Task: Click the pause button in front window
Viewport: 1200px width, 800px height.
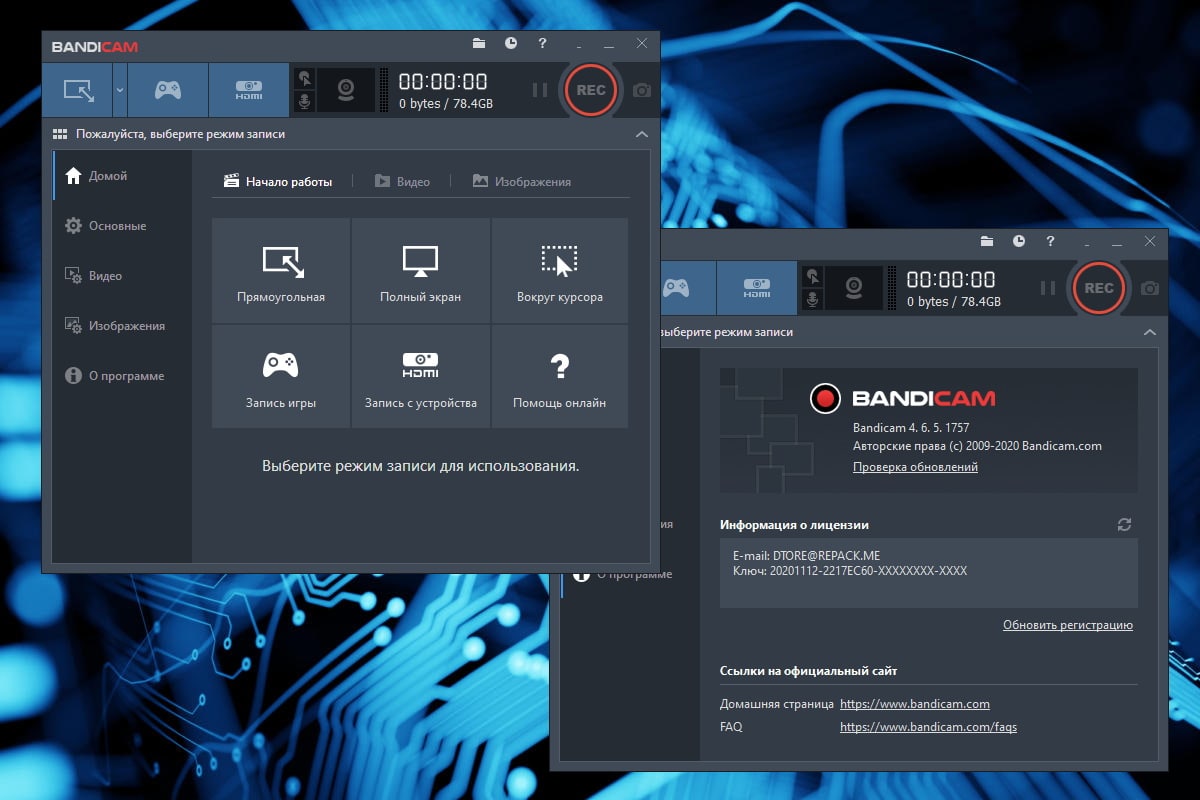Action: point(540,90)
